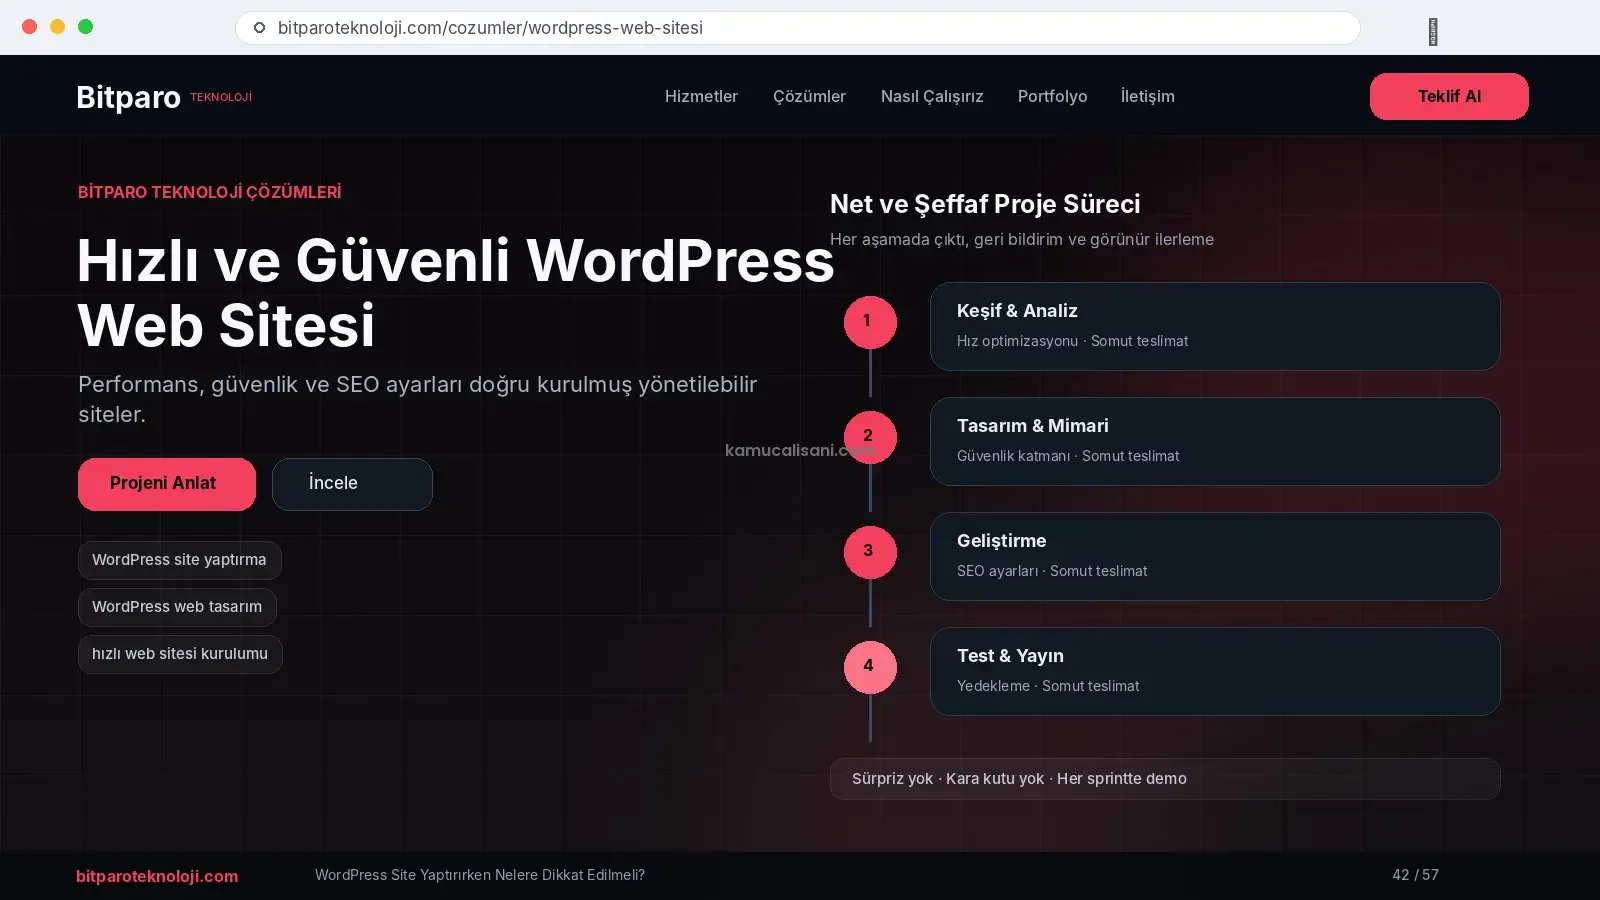The width and height of the screenshot is (1600, 900).
Task: Click the 'Net ve Şeffaf Proje Süreci' heading
Action: coord(985,204)
